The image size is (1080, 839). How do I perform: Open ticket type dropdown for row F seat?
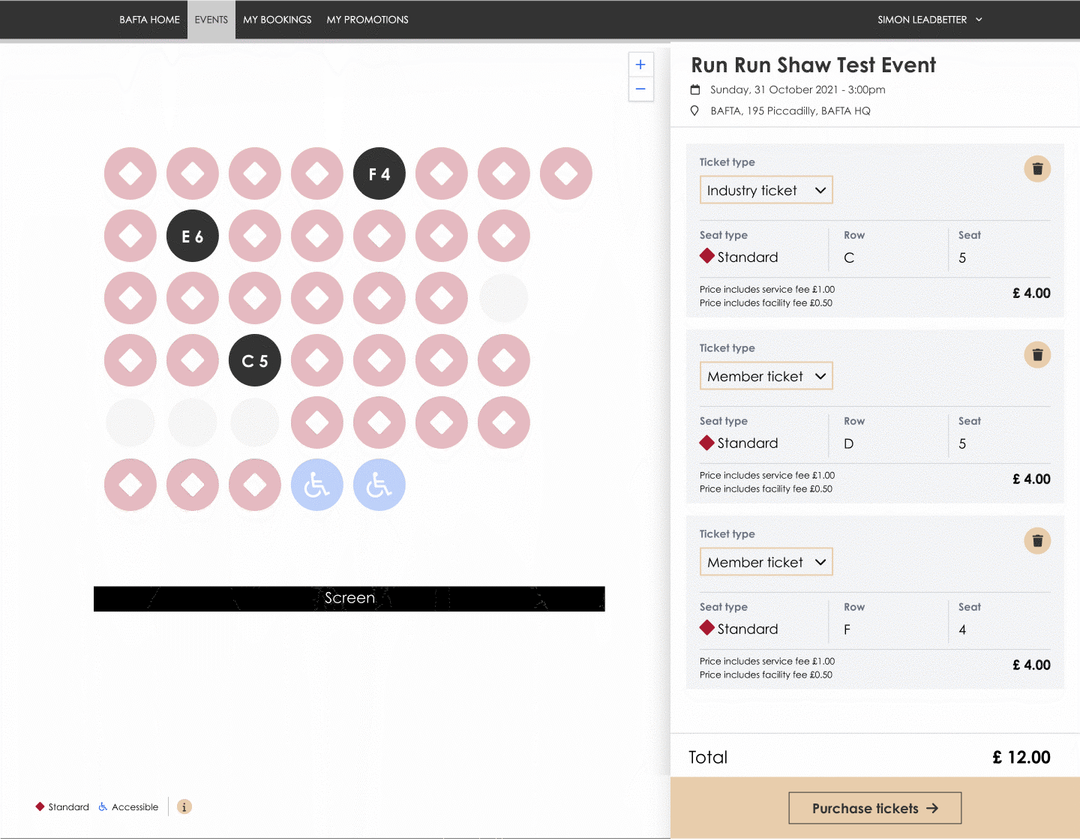[766, 562]
